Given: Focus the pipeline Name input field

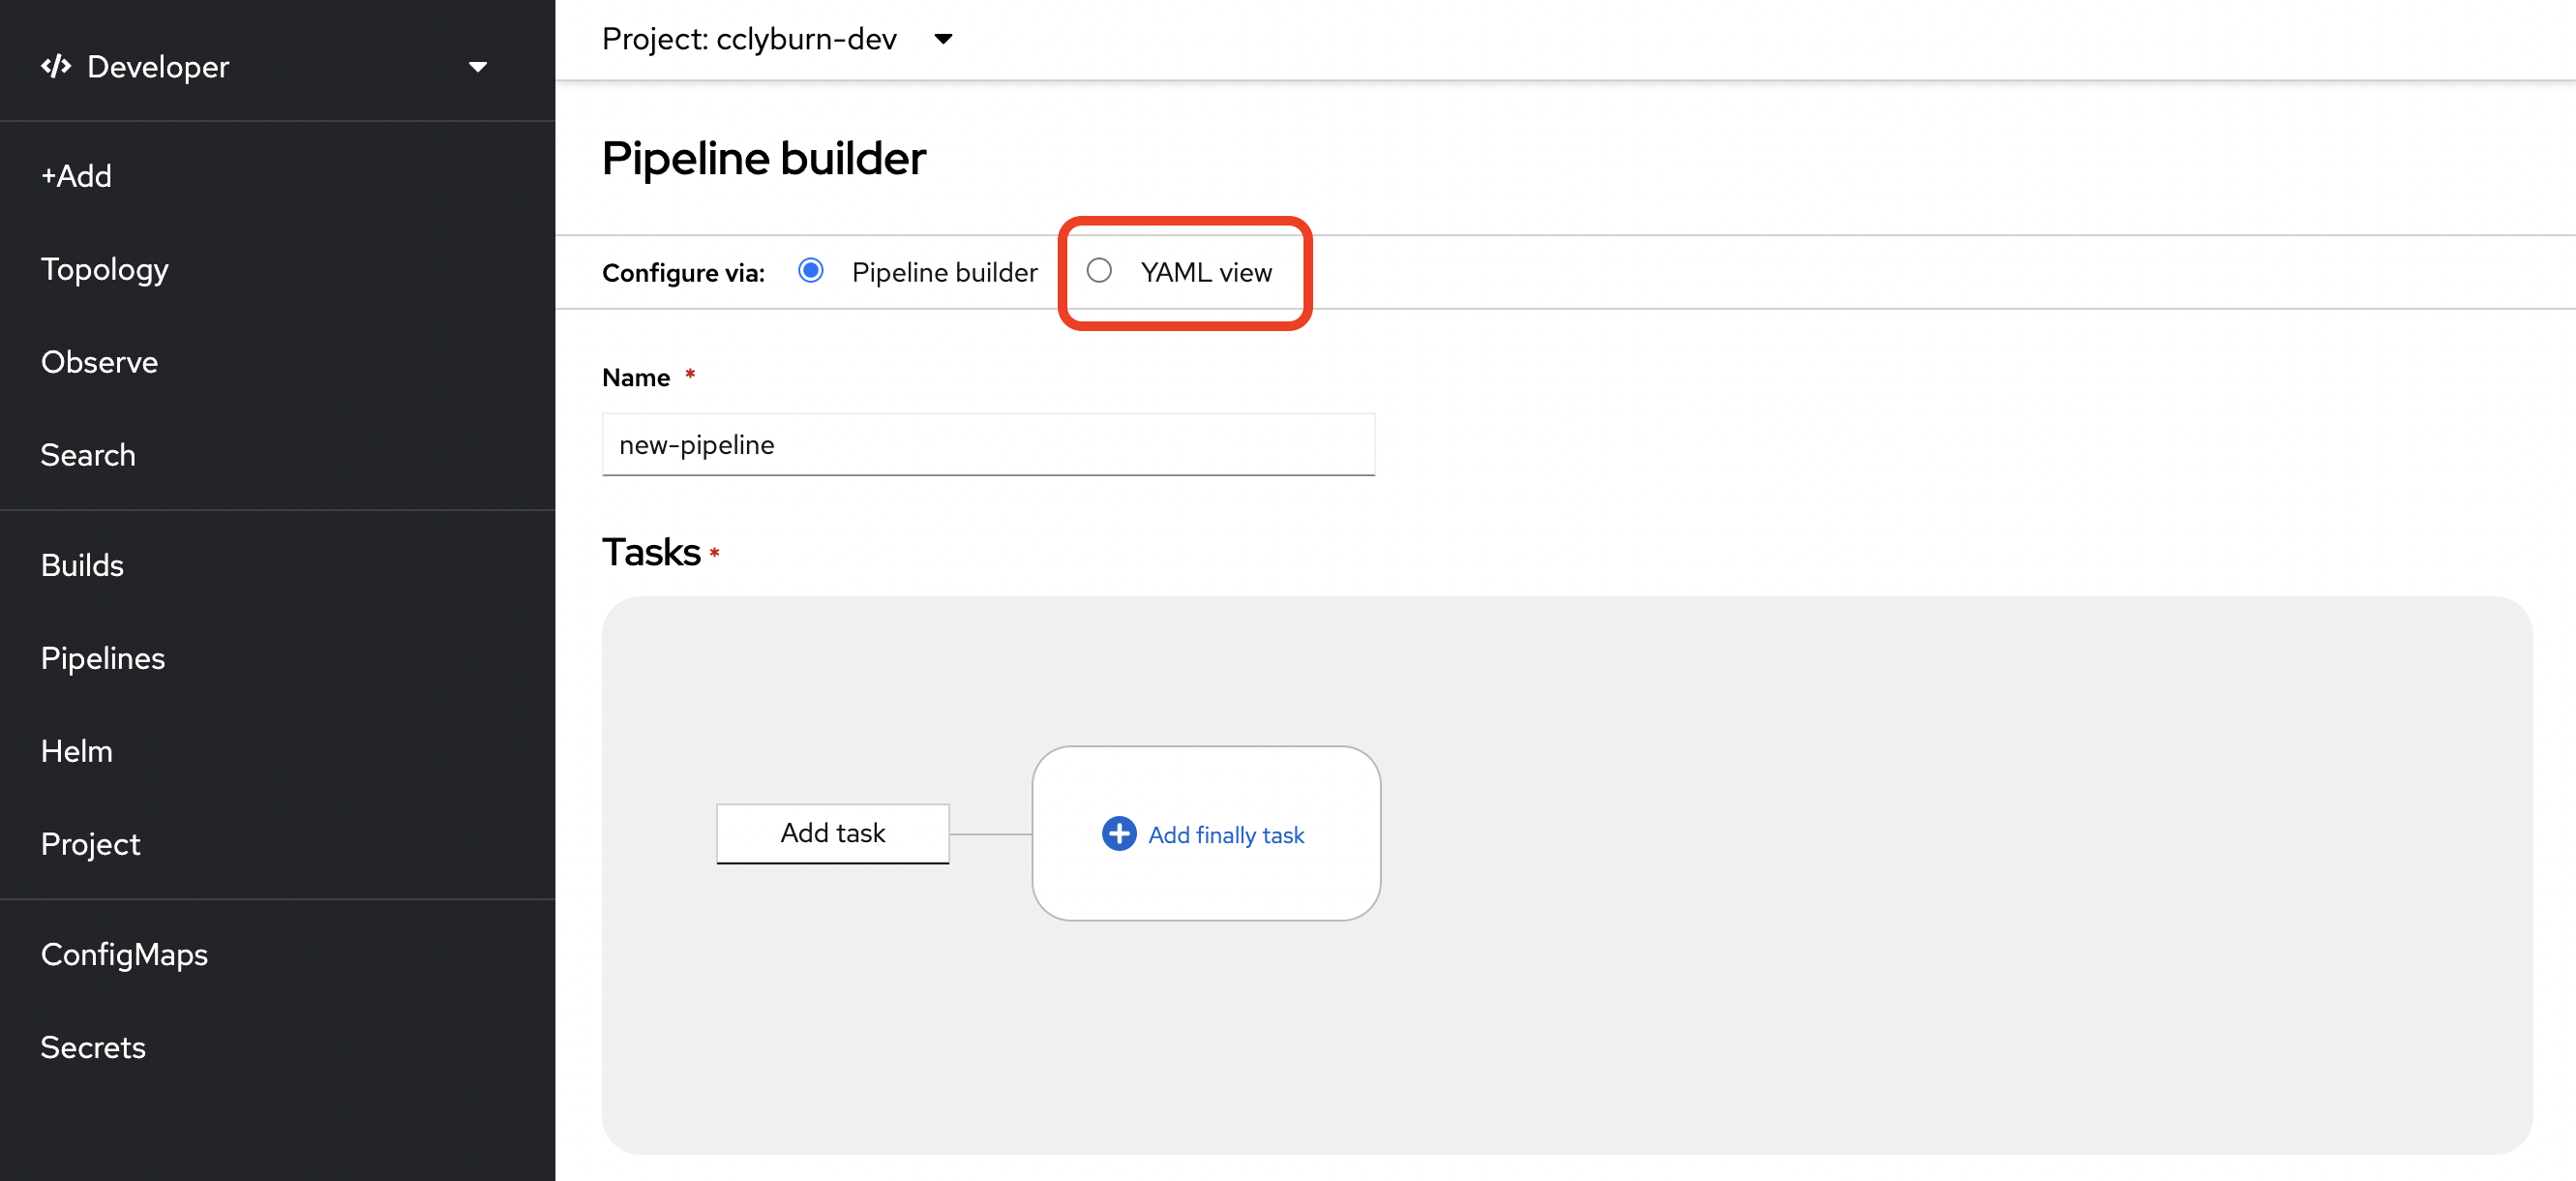Looking at the screenshot, I should (x=987, y=444).
